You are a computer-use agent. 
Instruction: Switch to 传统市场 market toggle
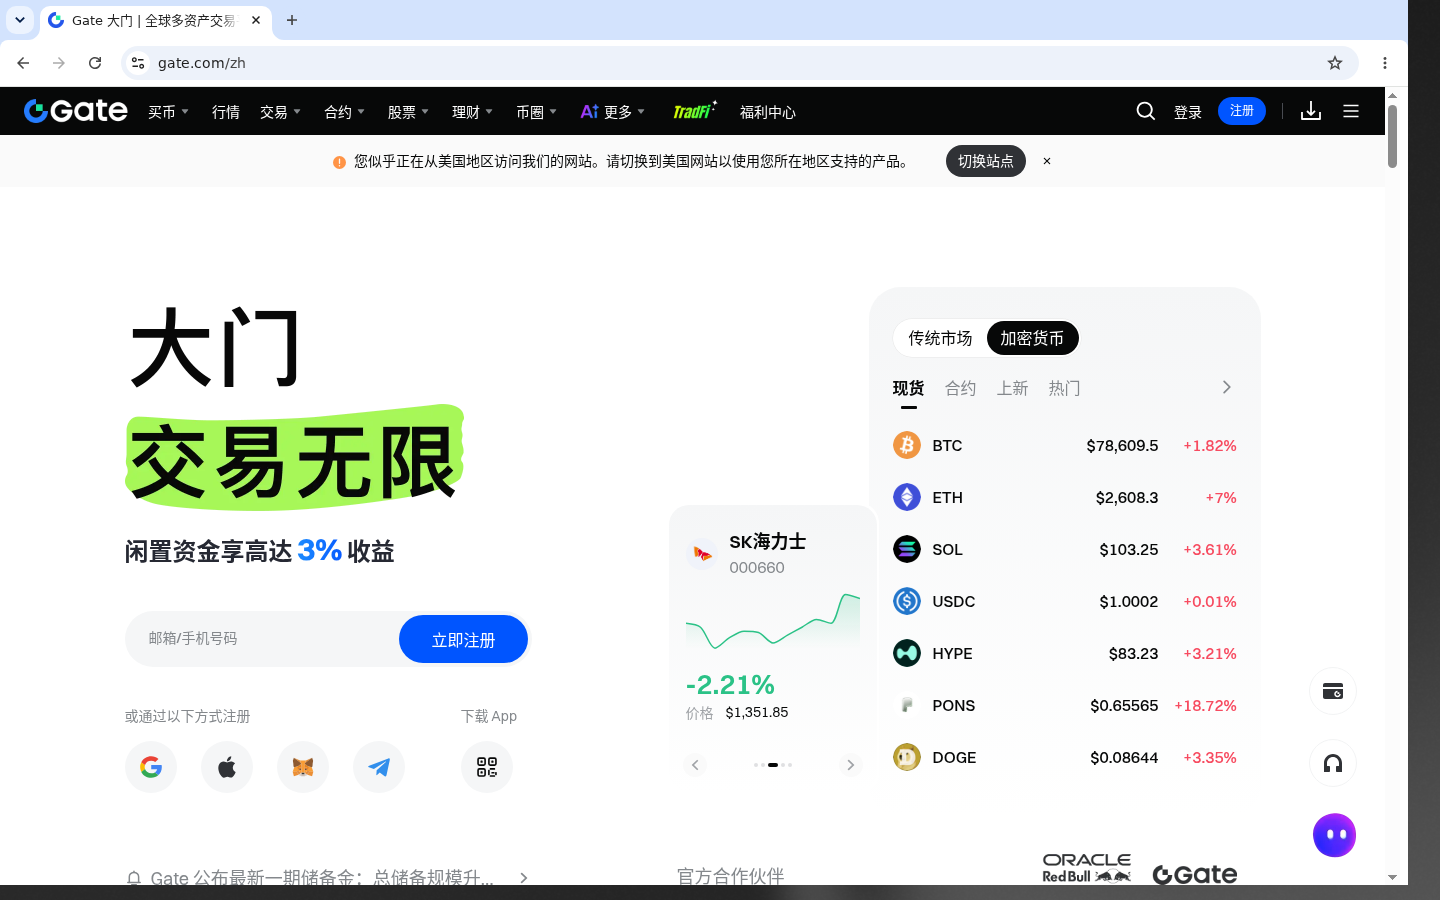pos(940,338)
